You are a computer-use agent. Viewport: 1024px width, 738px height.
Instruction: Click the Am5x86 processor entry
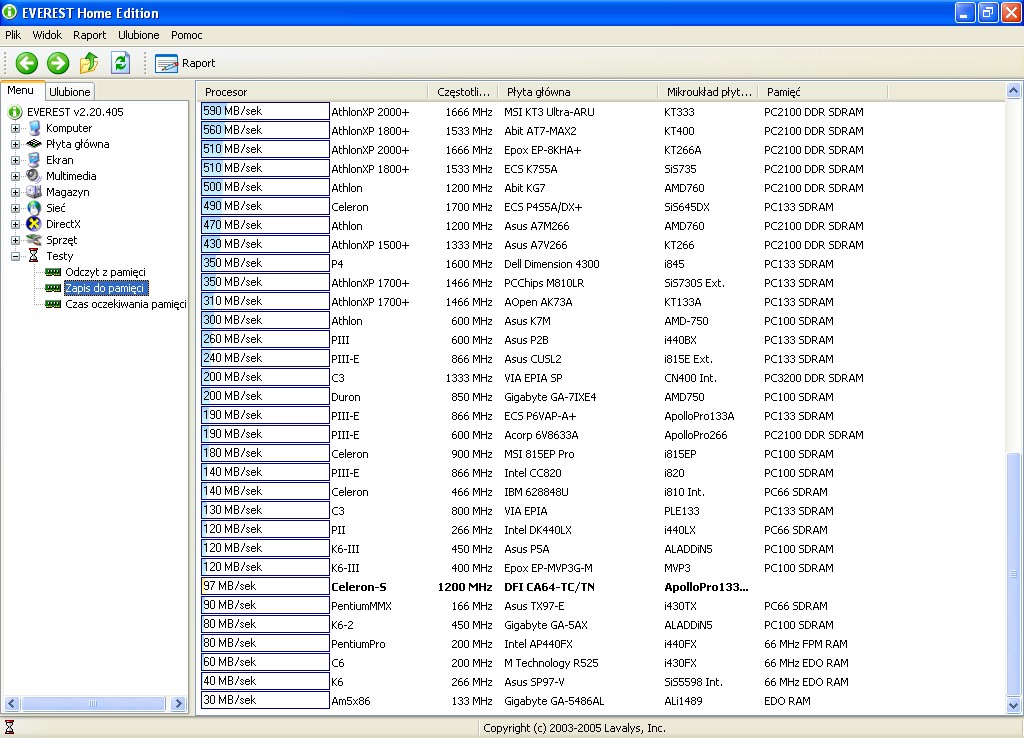351,701
